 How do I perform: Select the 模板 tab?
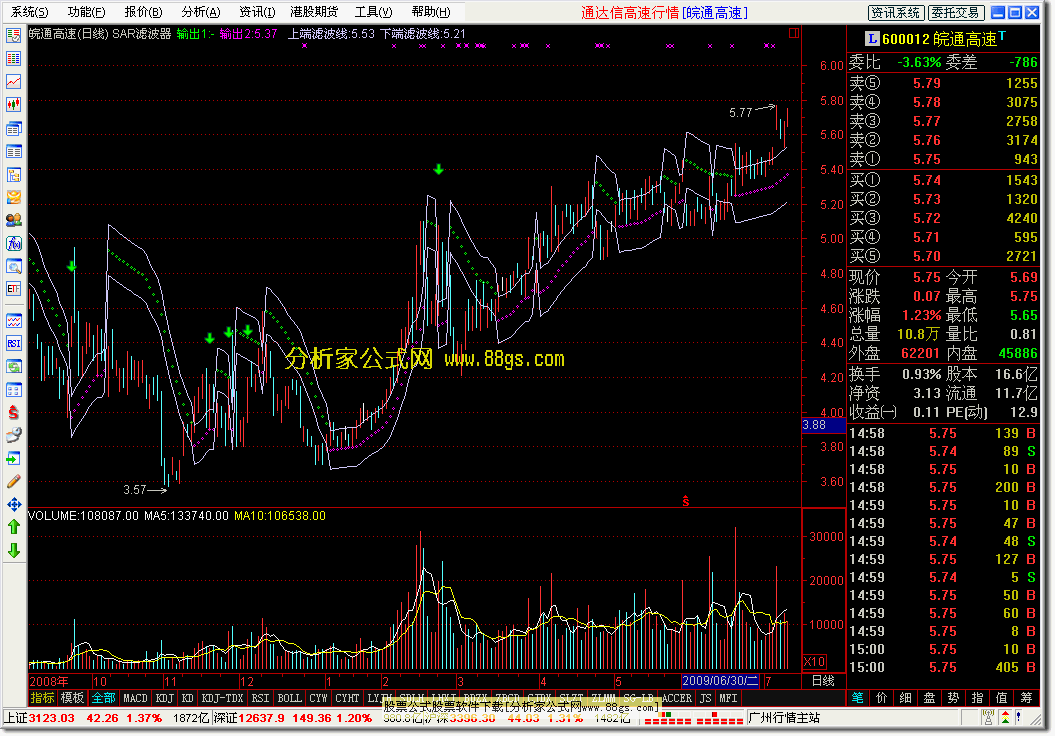click(x=72, y=698)
